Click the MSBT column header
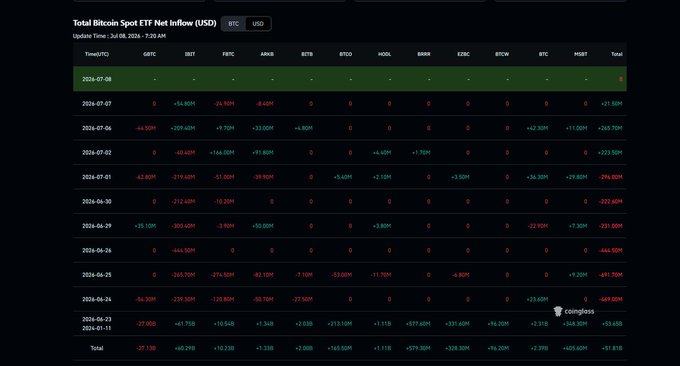This screenshot has height=366, width=680. [x=580, y=54]
